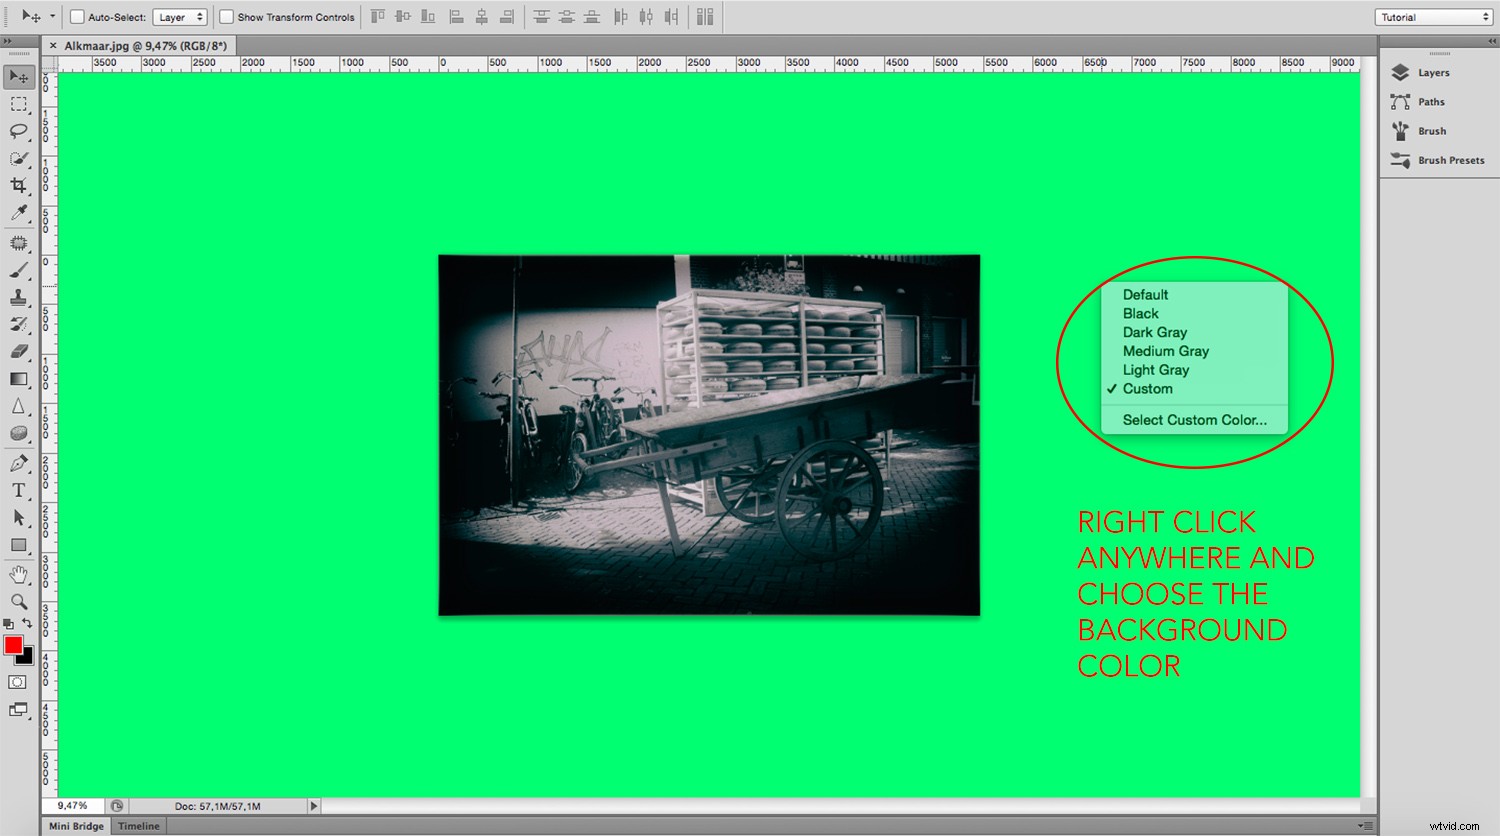Collapse the right panel dock
The width and height of the screenshot is (1500, 836).
click(1492, 43)
